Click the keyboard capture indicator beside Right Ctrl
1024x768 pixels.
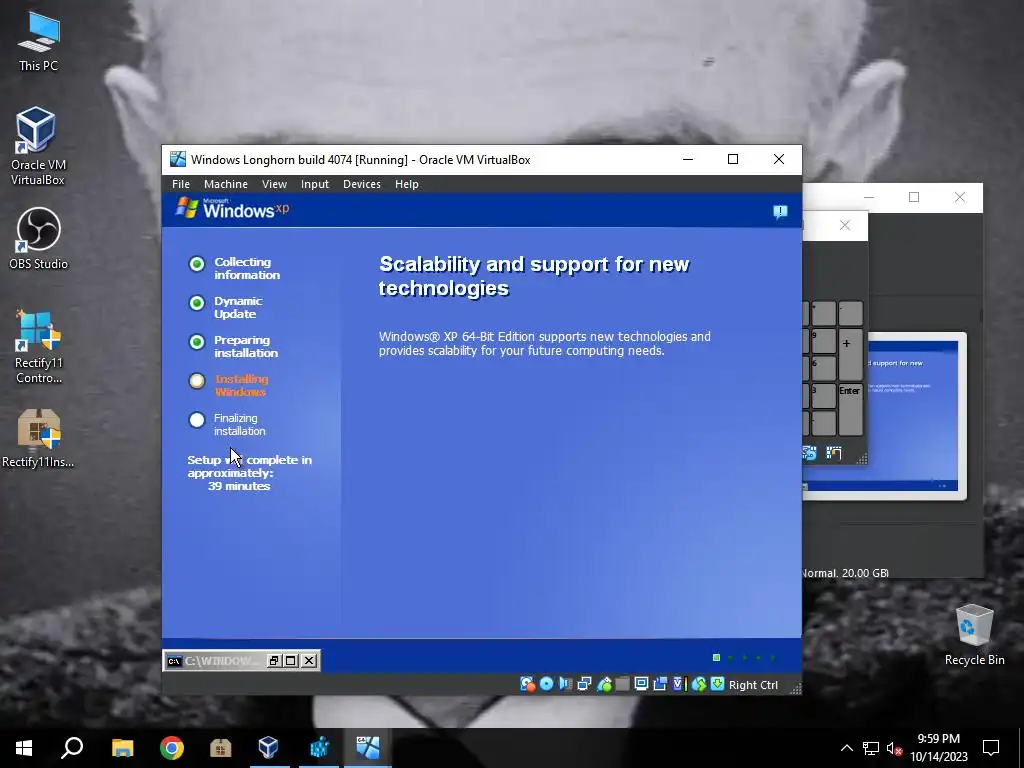coord(717,684)
